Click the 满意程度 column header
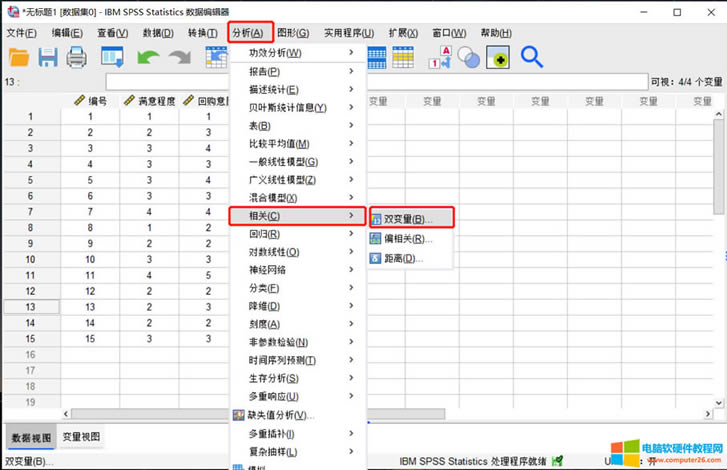This screenshot has height=470, width=727. pos(150,101)
